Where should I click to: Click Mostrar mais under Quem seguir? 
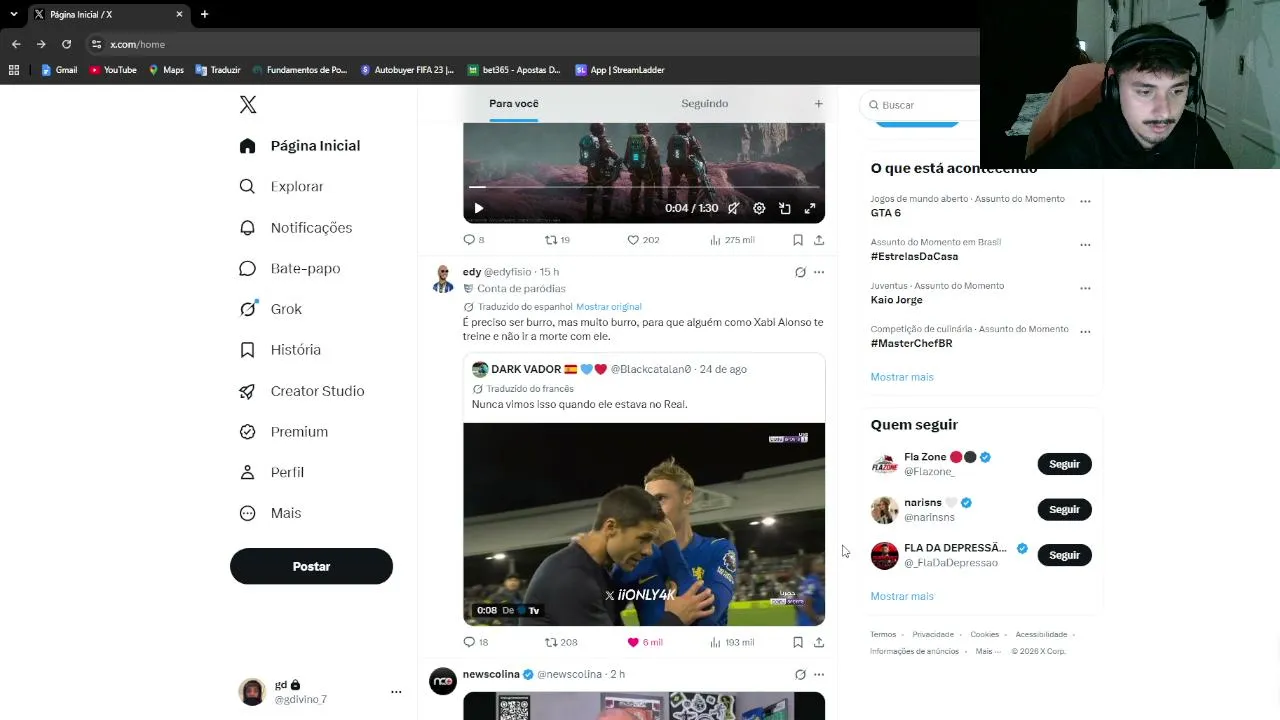[x=902, y=596]
